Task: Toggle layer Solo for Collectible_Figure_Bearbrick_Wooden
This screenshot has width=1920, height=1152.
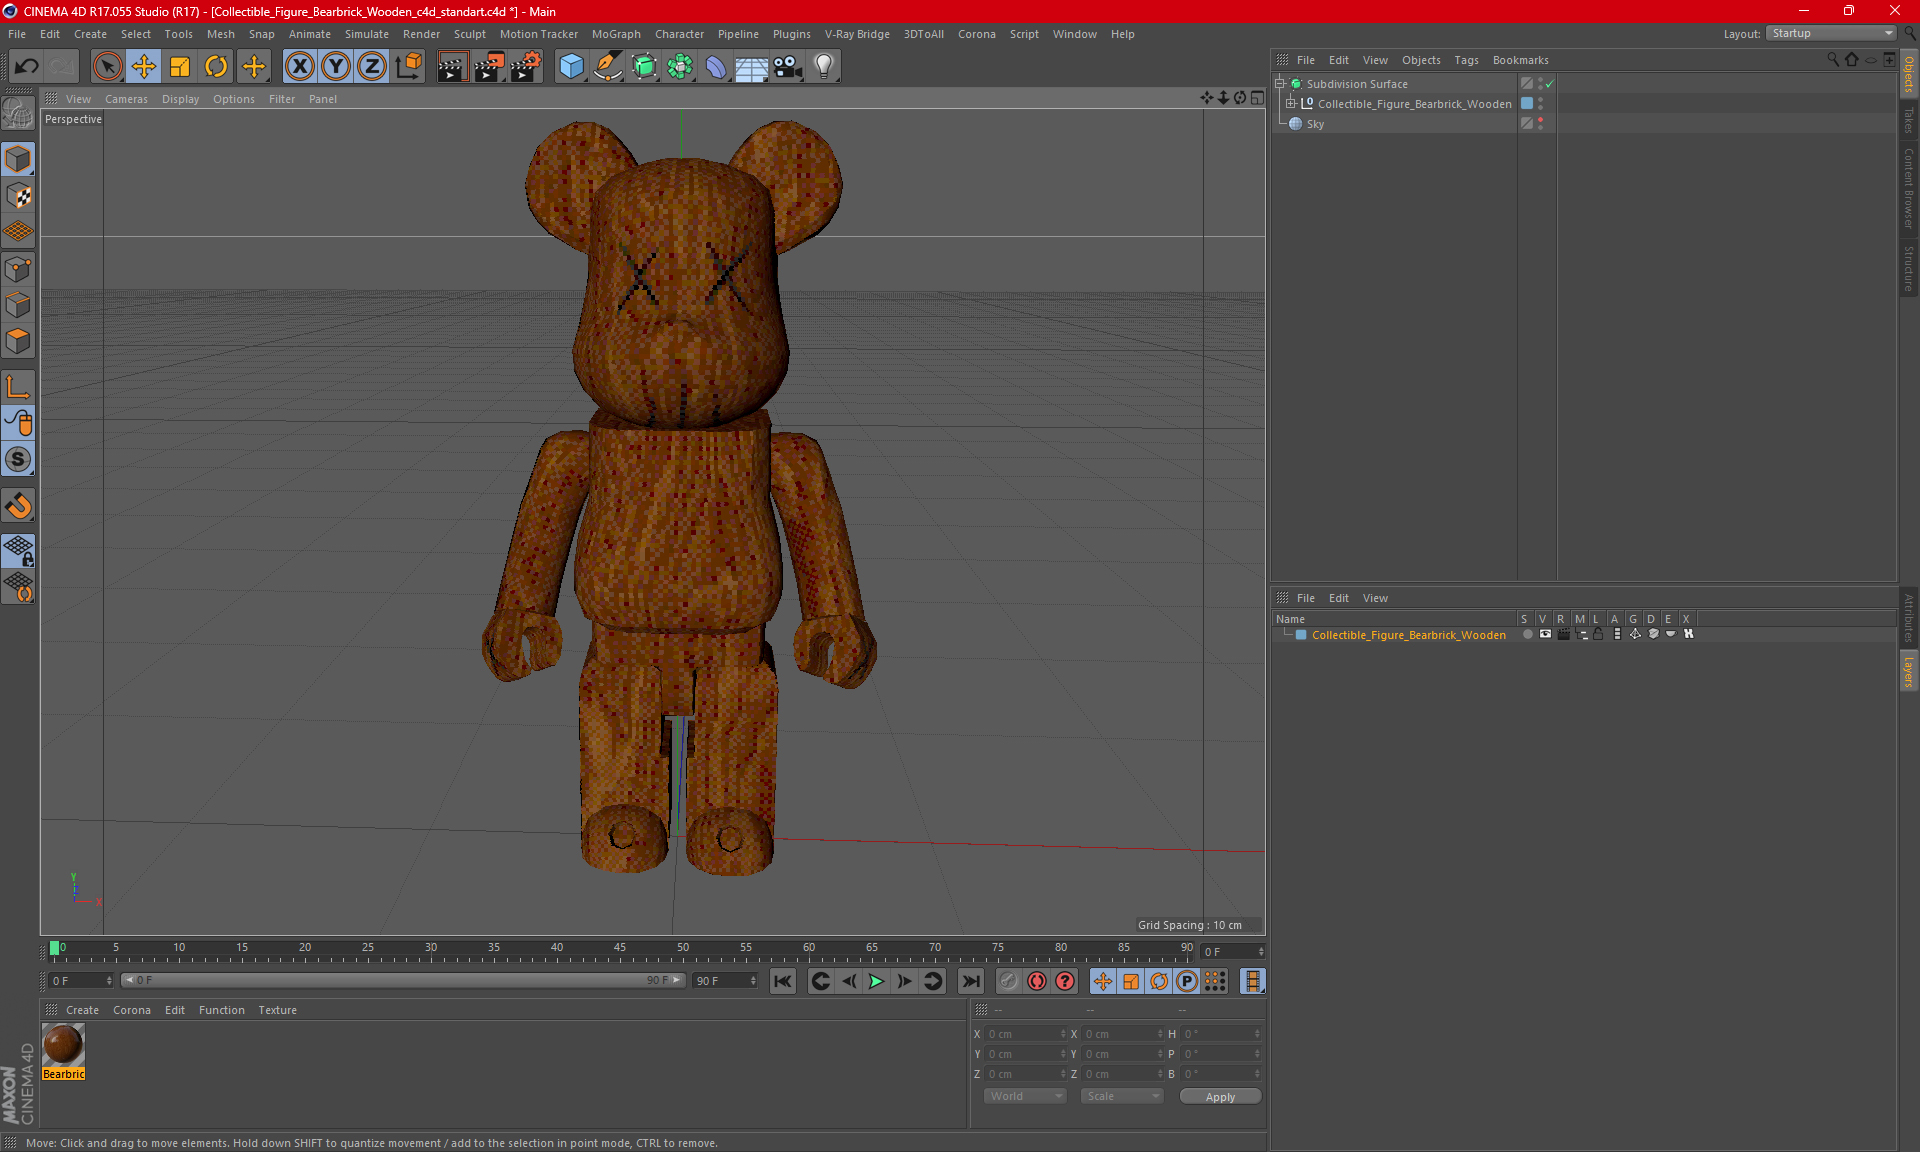Action: (x=1527, y=634)
